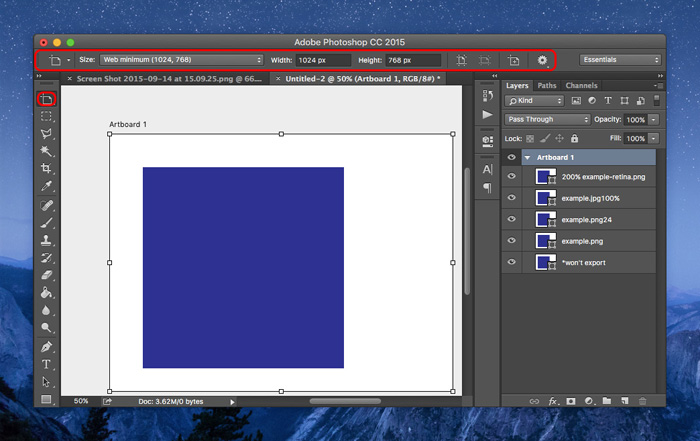Click the artboard Width field
Screen dimensions: 700x441
(x=322, y=60)
